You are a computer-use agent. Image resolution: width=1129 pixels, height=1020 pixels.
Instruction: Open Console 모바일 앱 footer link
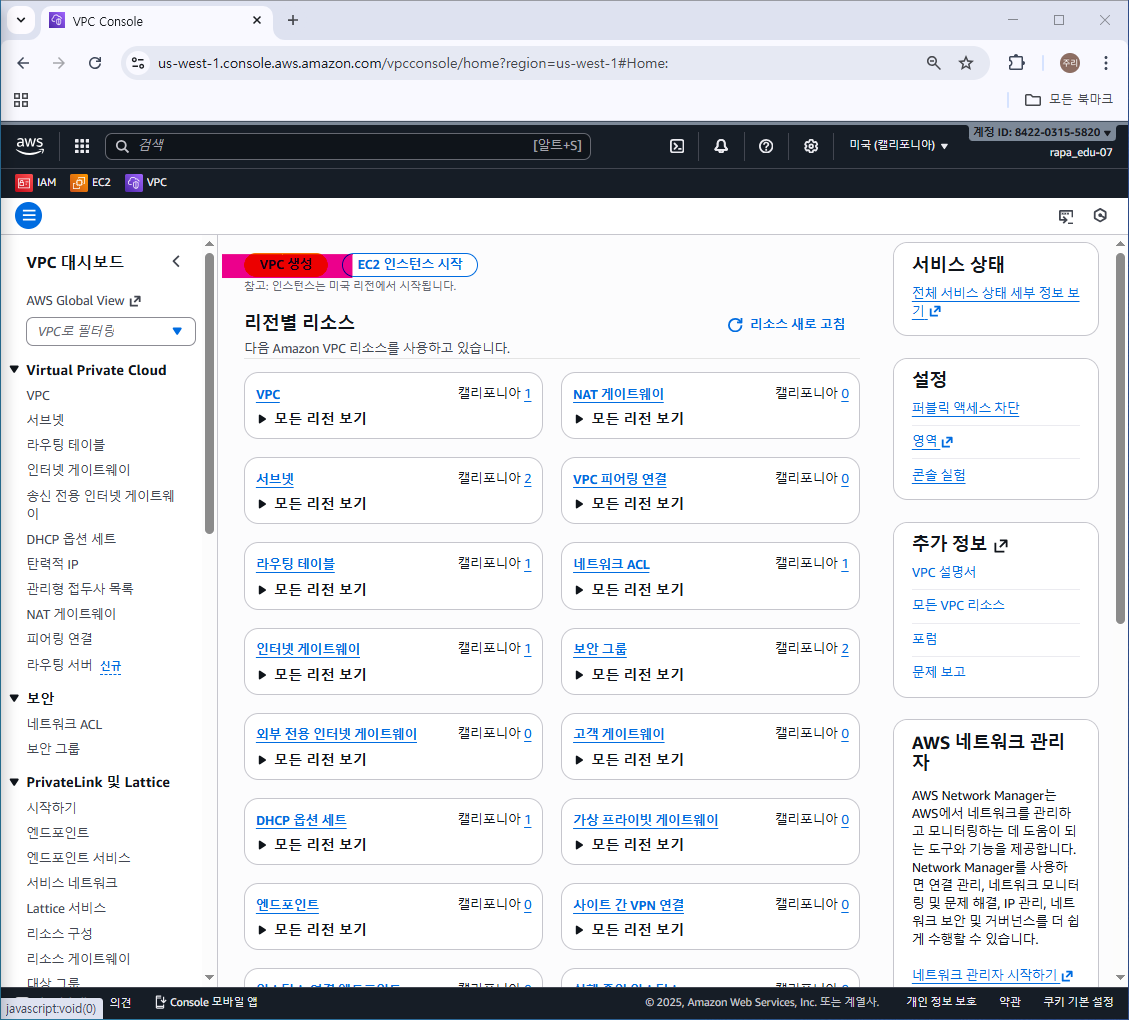click(x=207, y=1002)
